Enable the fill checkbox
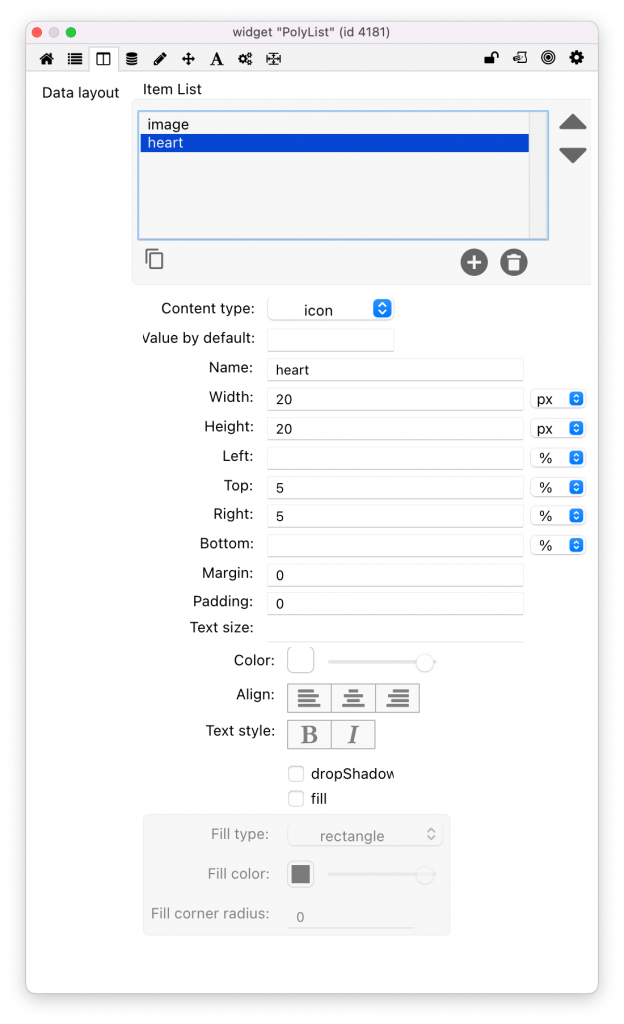Viewport: 624px width, 1024px height. click(296, 798)
